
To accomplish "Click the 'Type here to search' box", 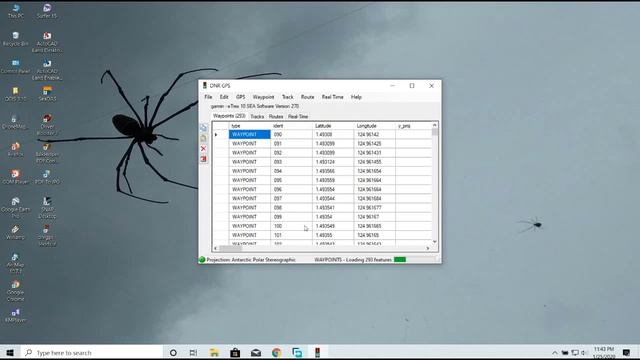I will 92,353.
